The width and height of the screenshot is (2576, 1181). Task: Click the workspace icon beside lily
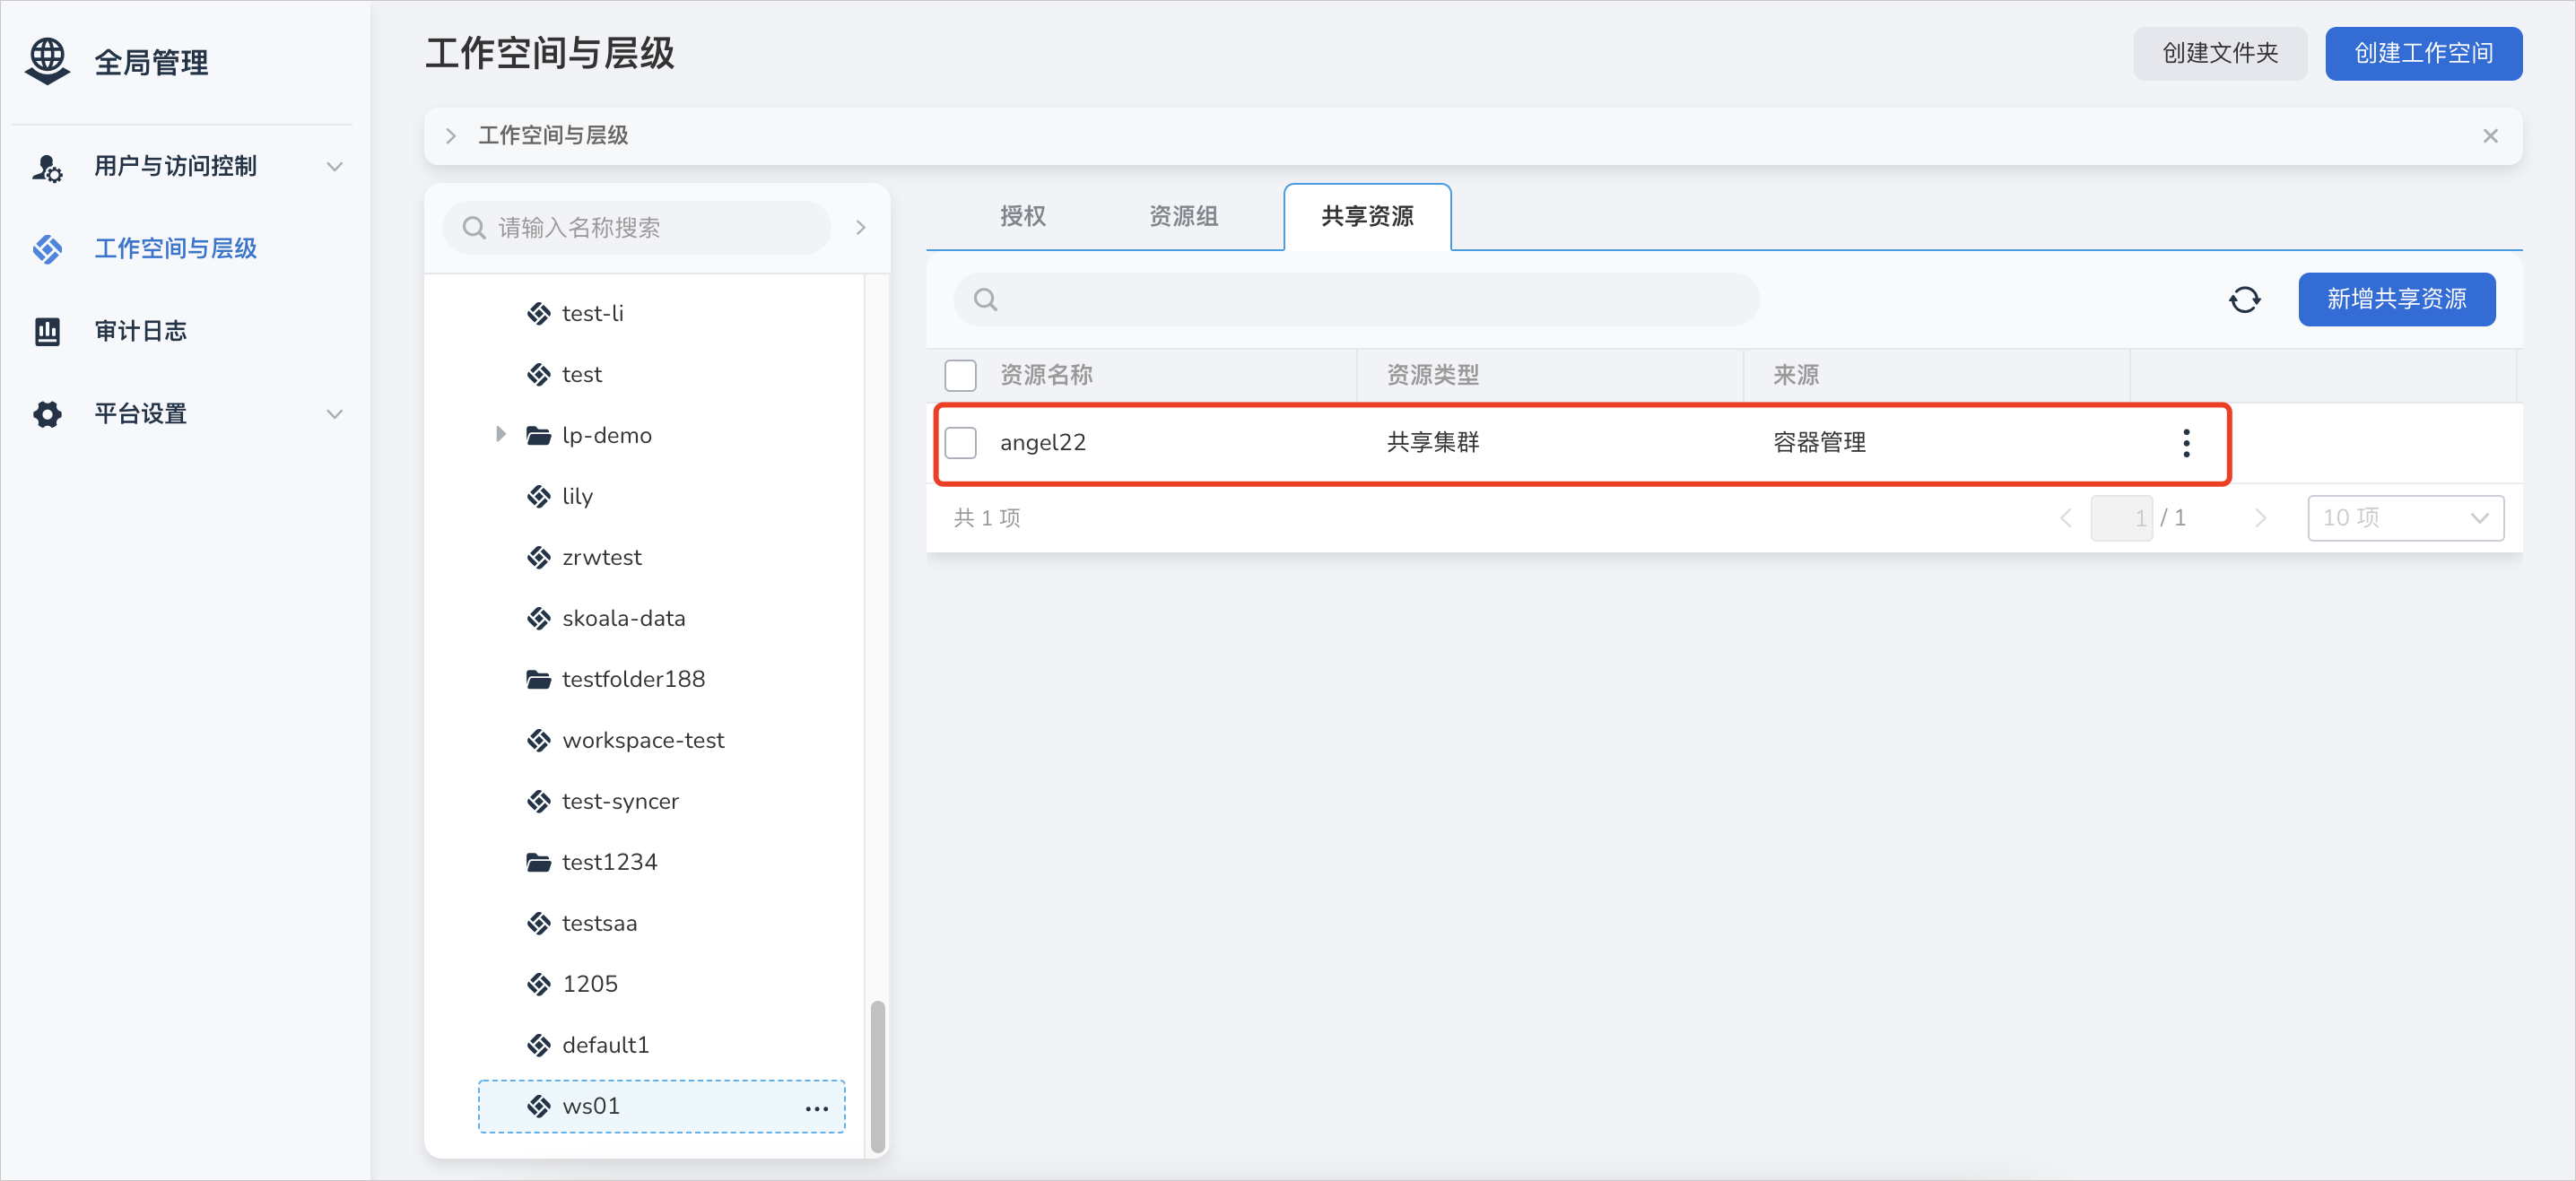(x=539, y=497)
